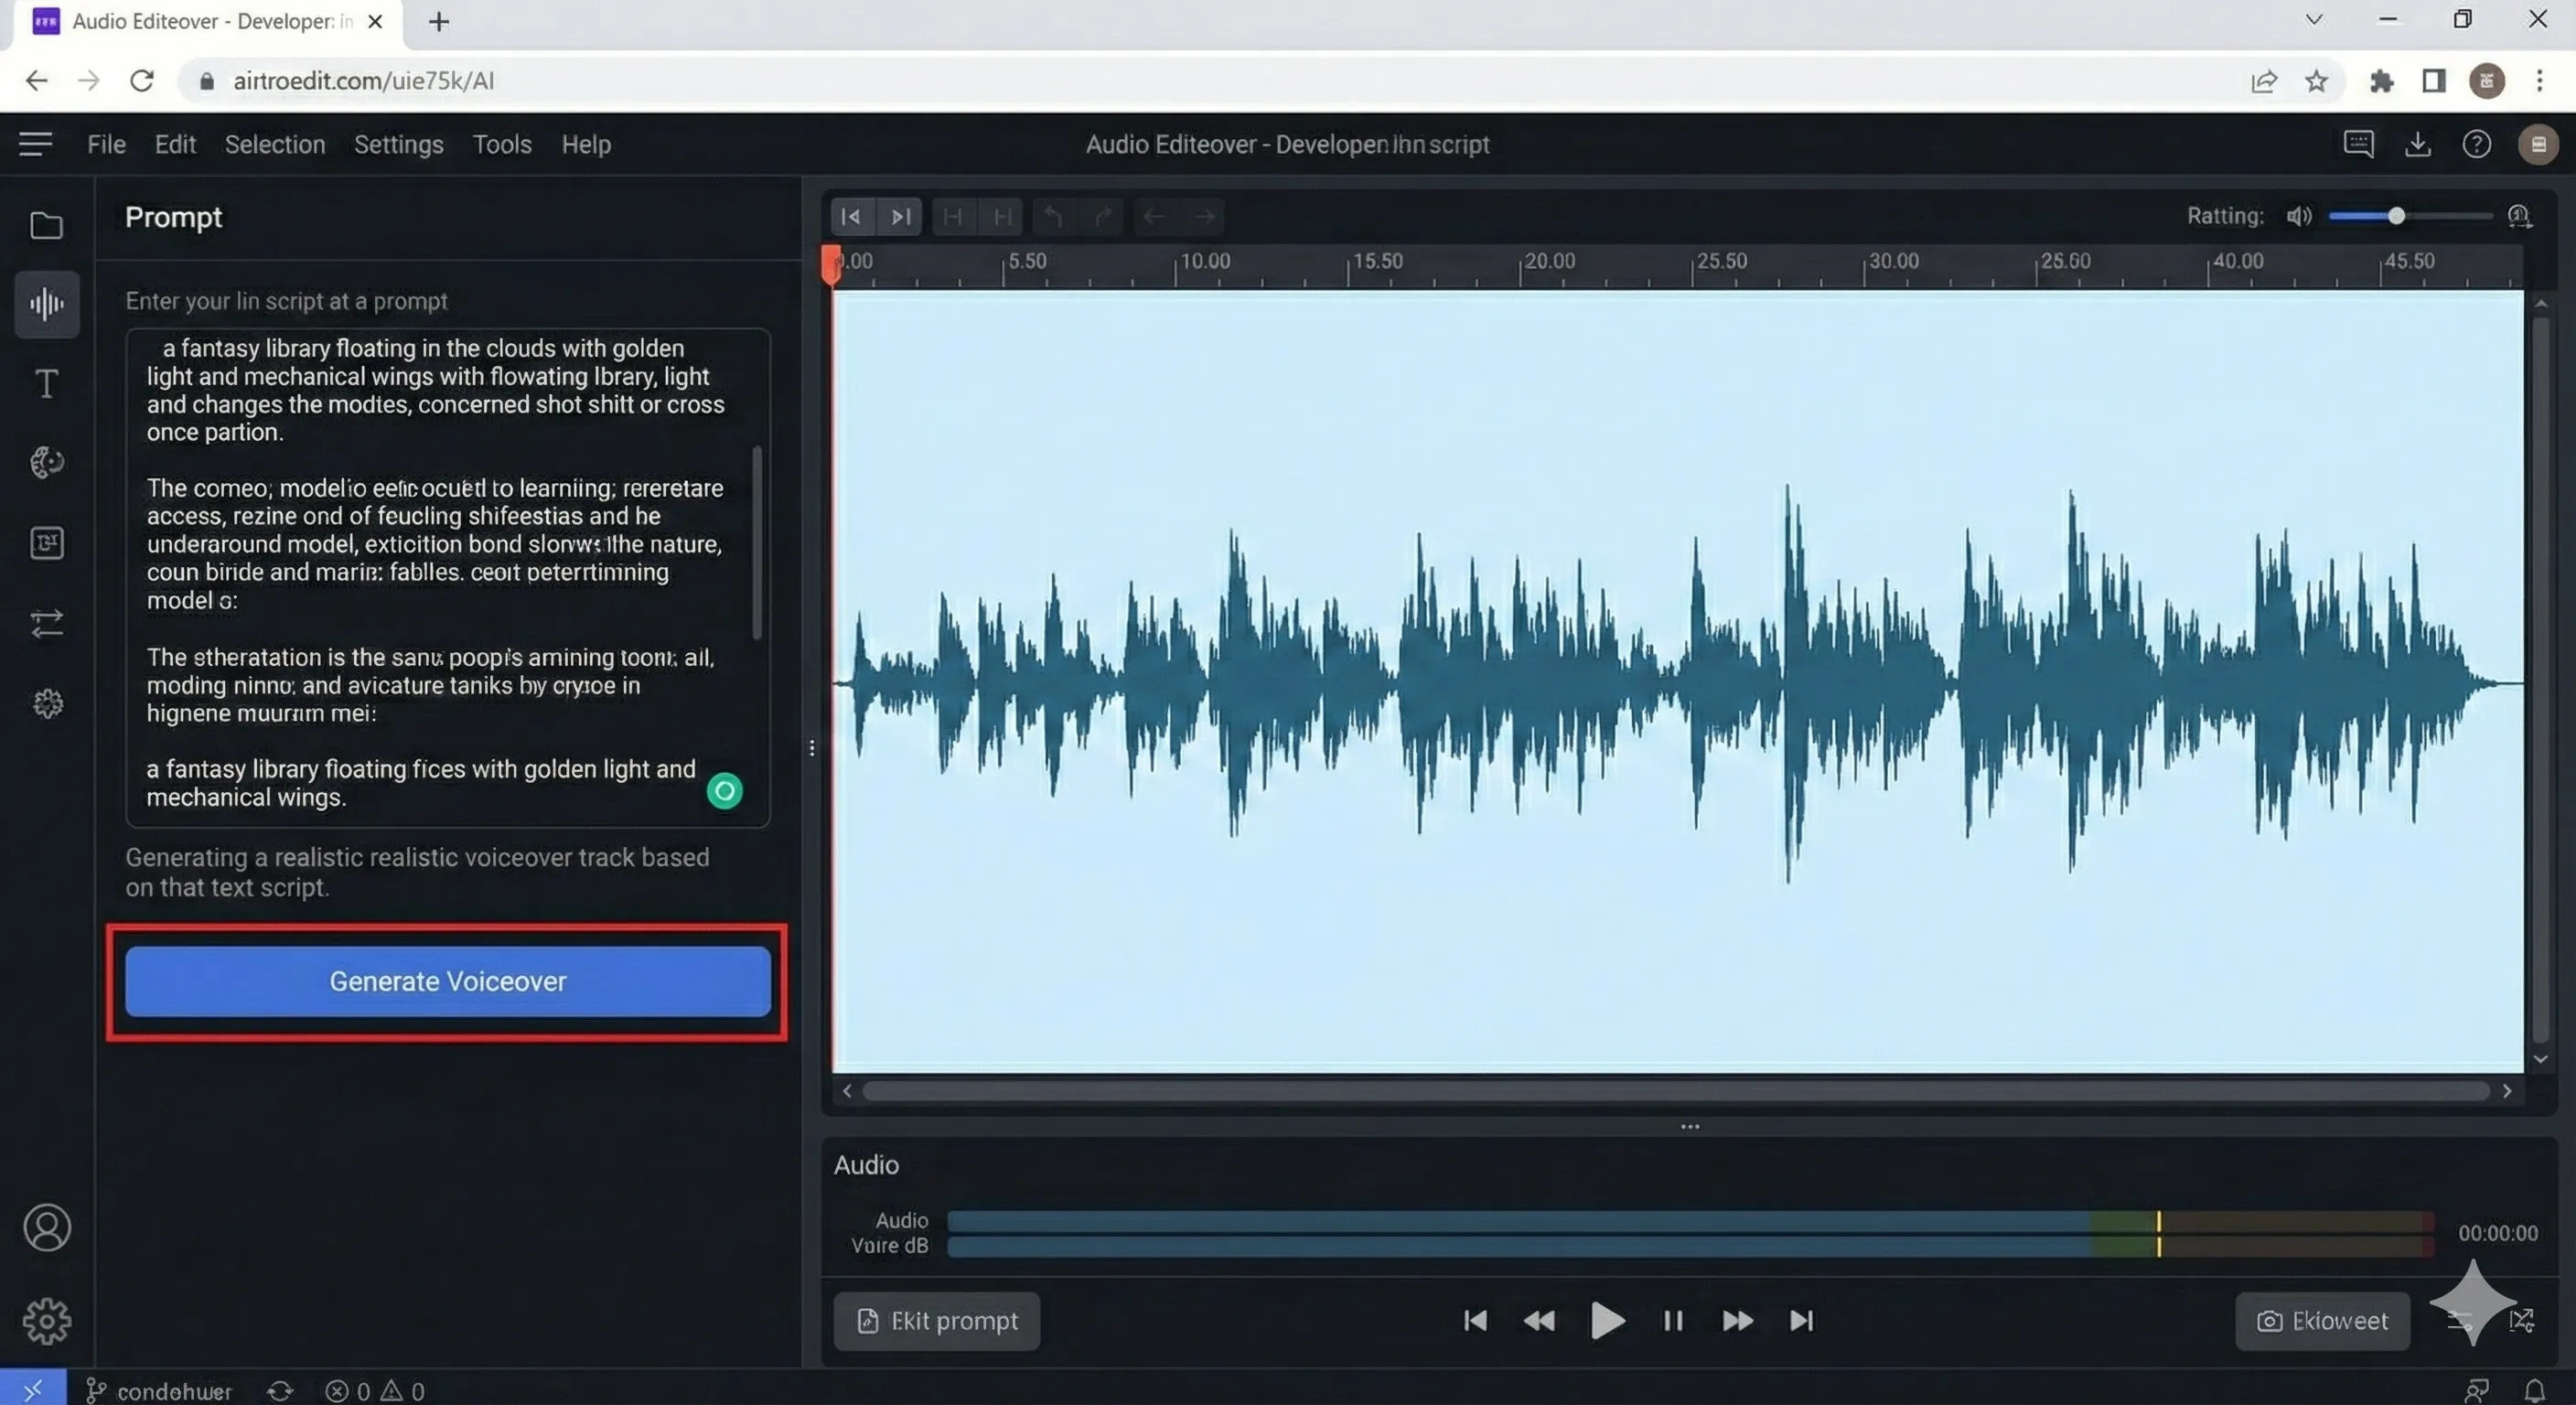Open the help question mark icon
2576x1405 pixels.
2476,144
